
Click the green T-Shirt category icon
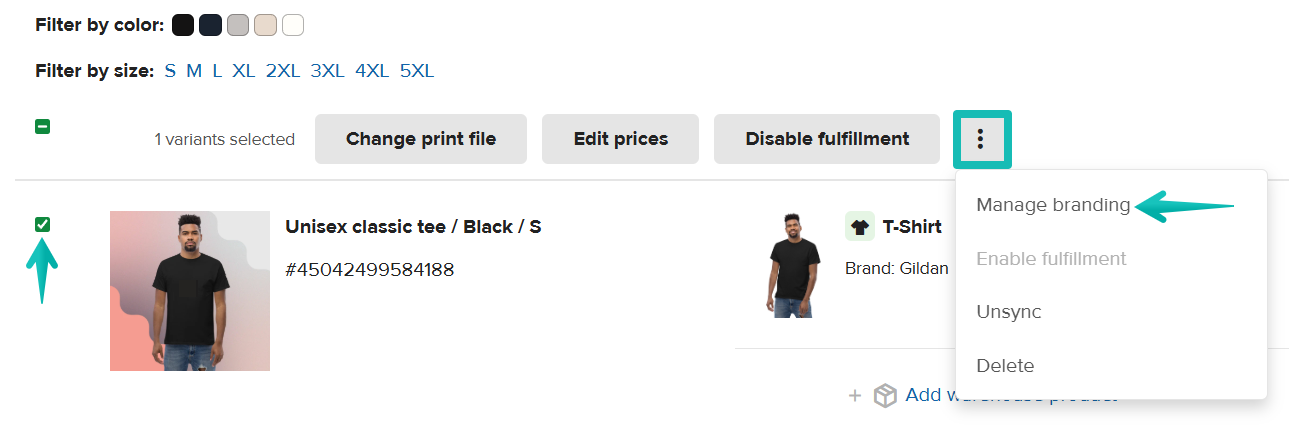pyautogui.click(x=860, y=227)
